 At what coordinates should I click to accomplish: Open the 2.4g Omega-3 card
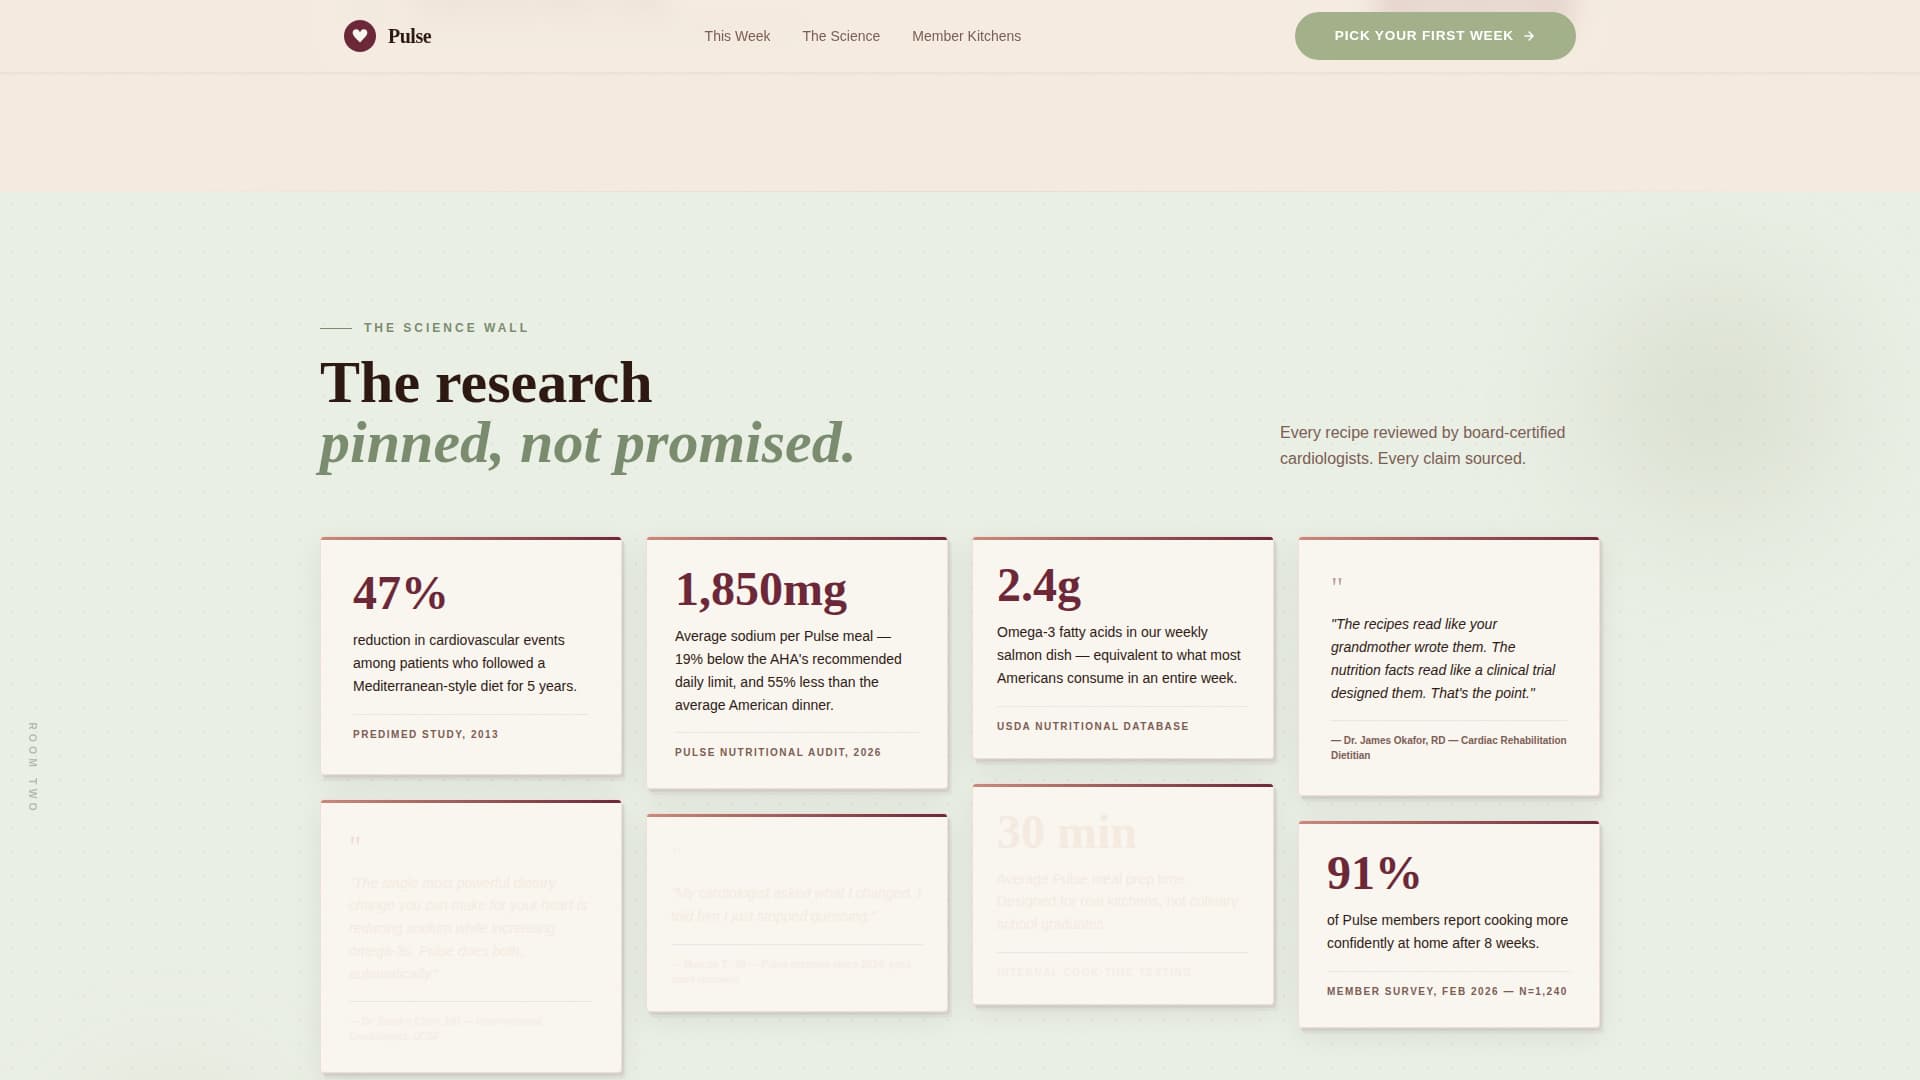pyautogui.click(x=1123, y=648)
